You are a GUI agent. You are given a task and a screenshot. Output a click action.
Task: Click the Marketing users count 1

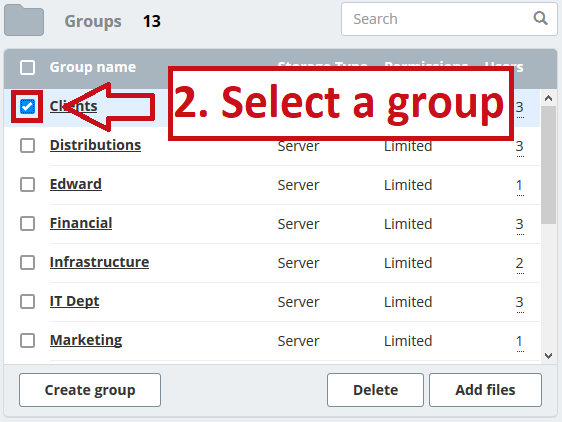(520, 342)
